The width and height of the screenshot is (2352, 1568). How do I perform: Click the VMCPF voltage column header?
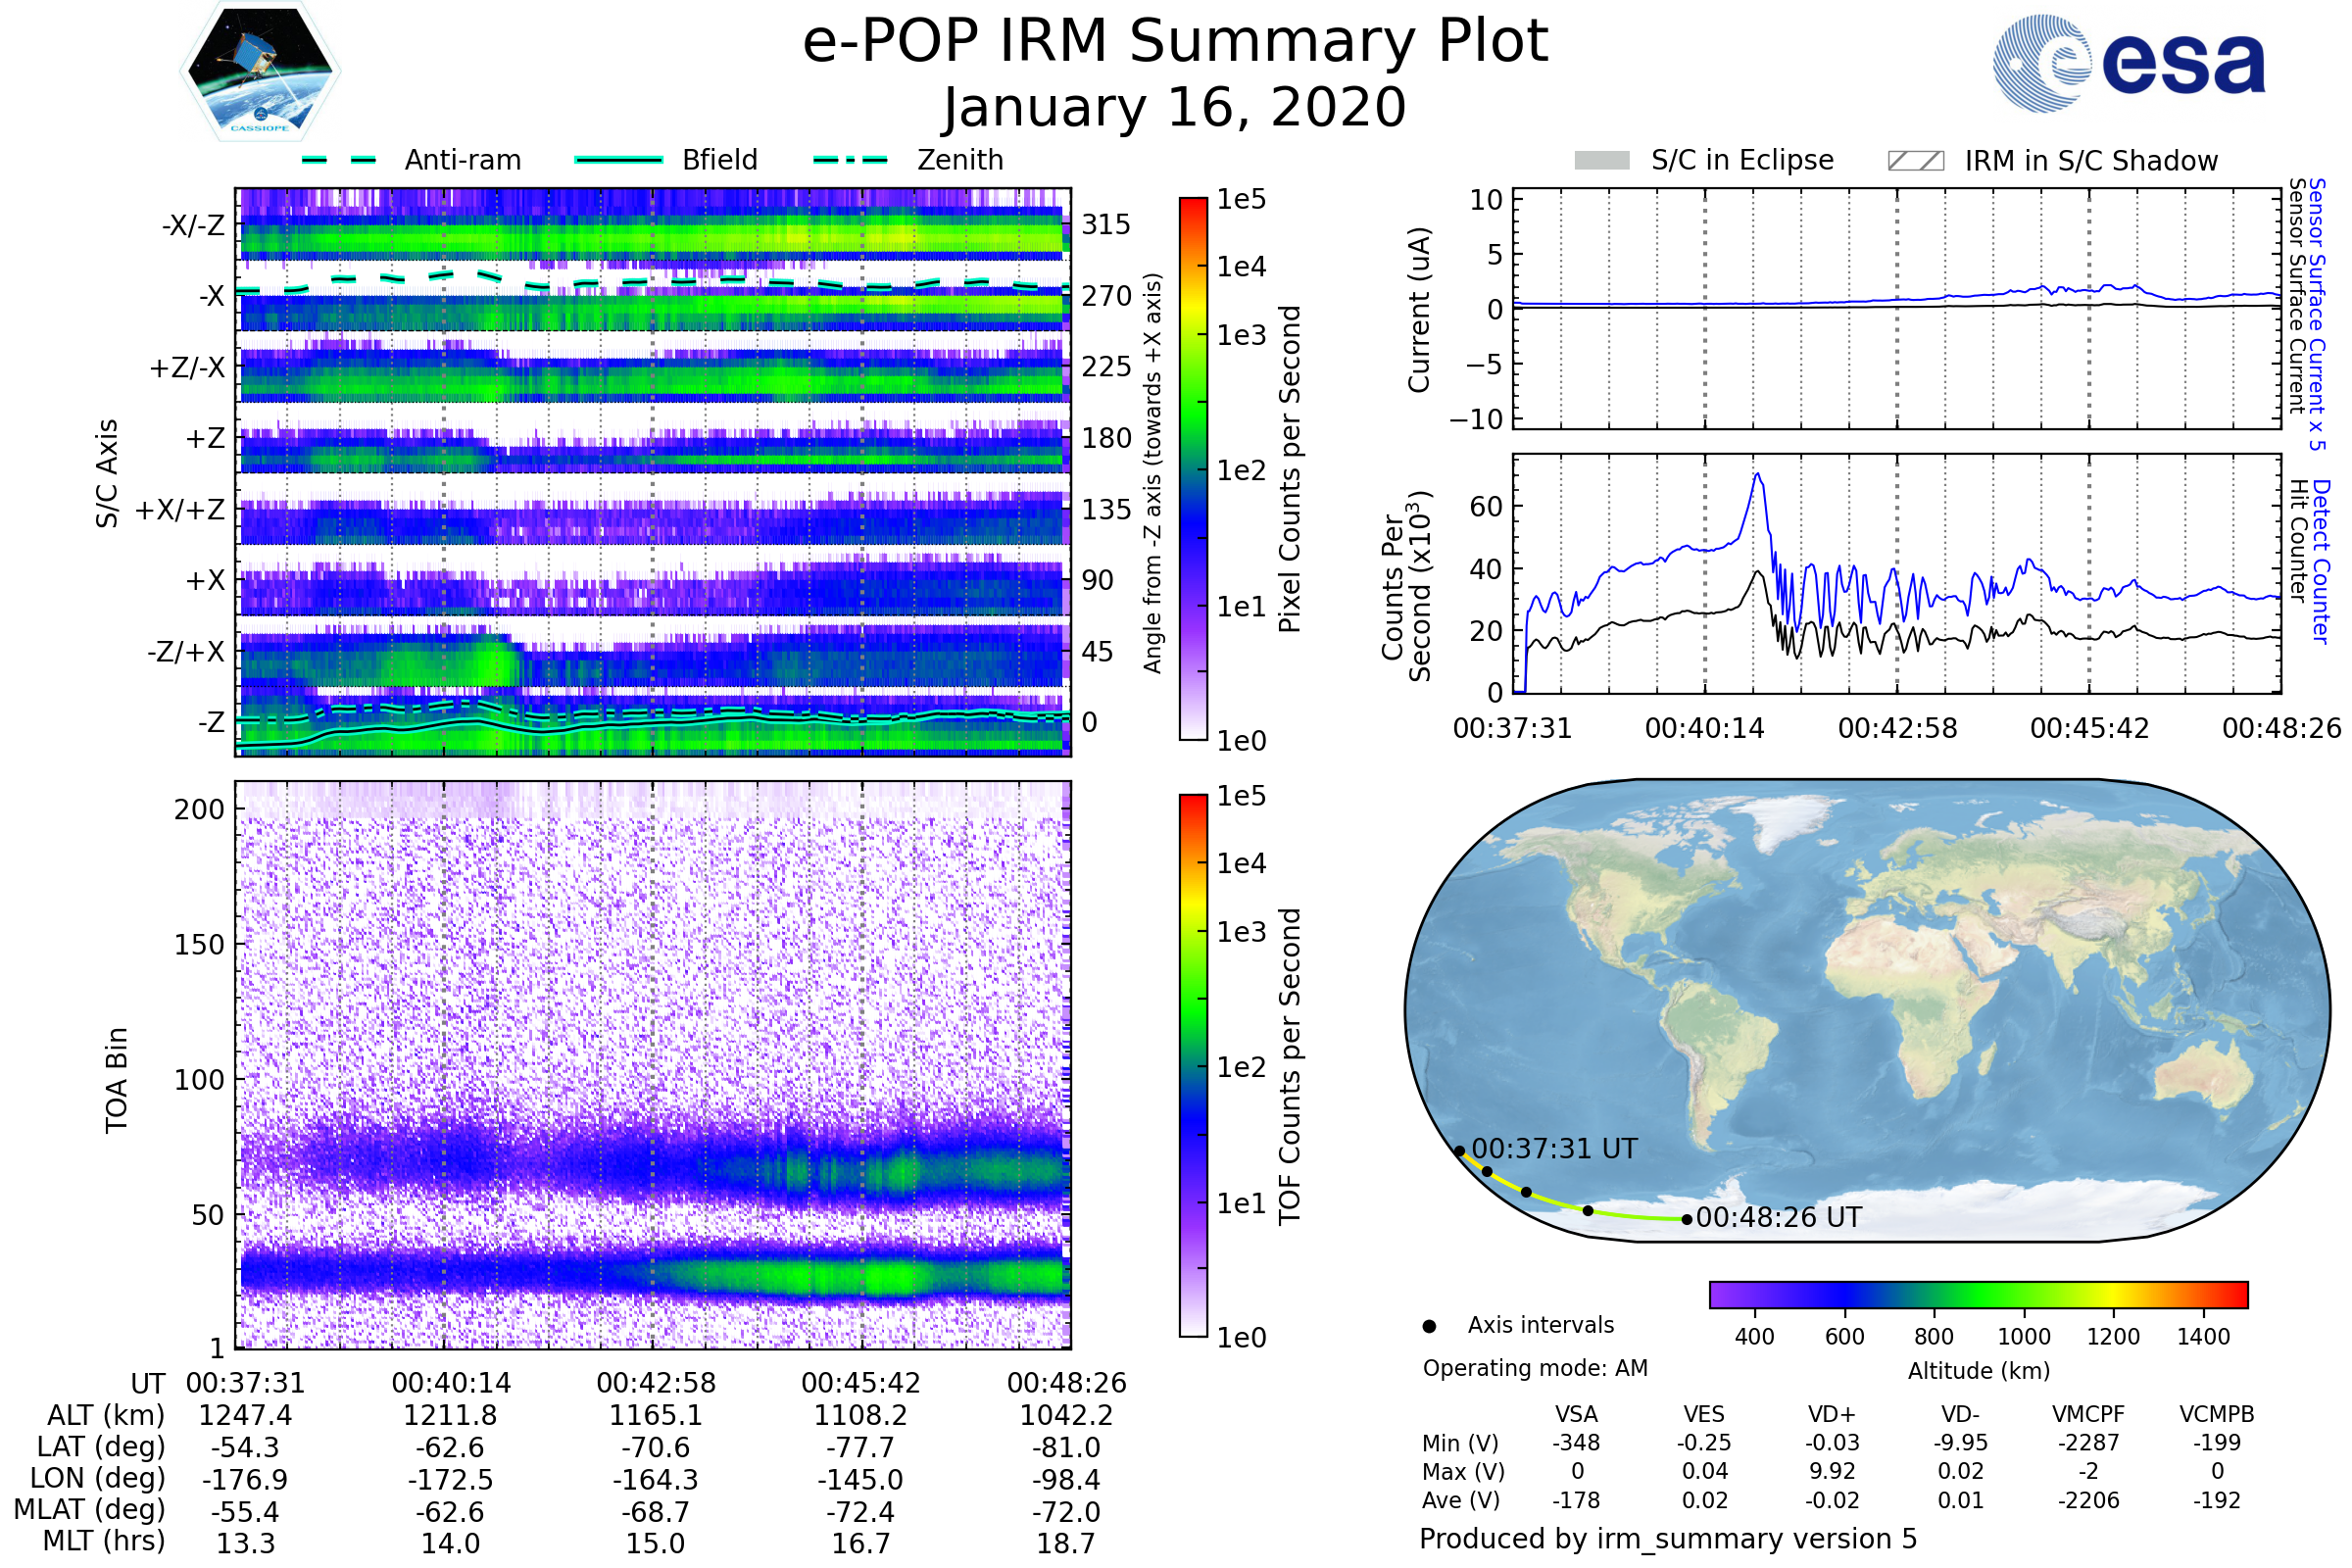(x=2088, y=1414)
